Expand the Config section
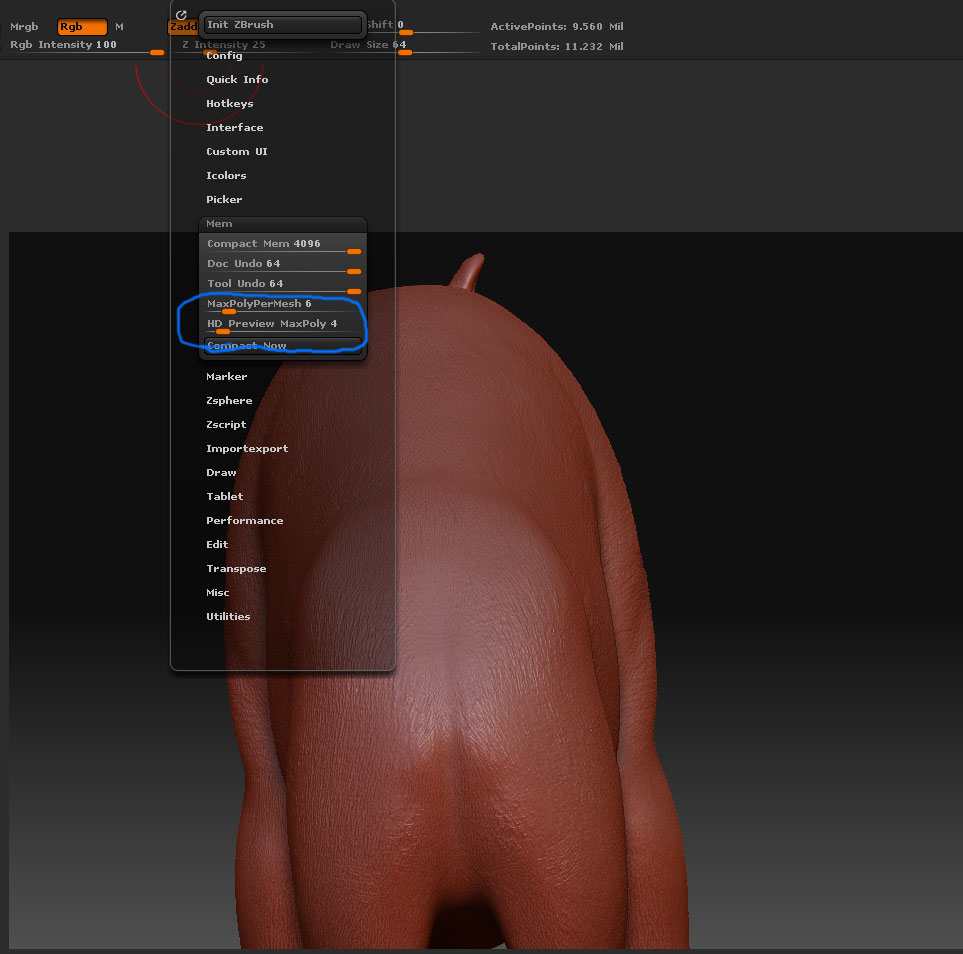Viewport: 963px width, 954px height. pyautogui.click(x=224, y=55)
